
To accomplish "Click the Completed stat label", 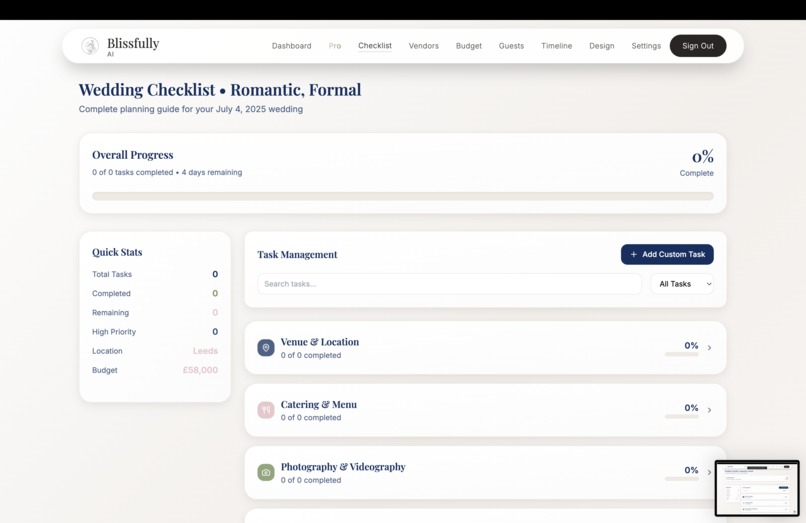I will click(x=112, y=294).
